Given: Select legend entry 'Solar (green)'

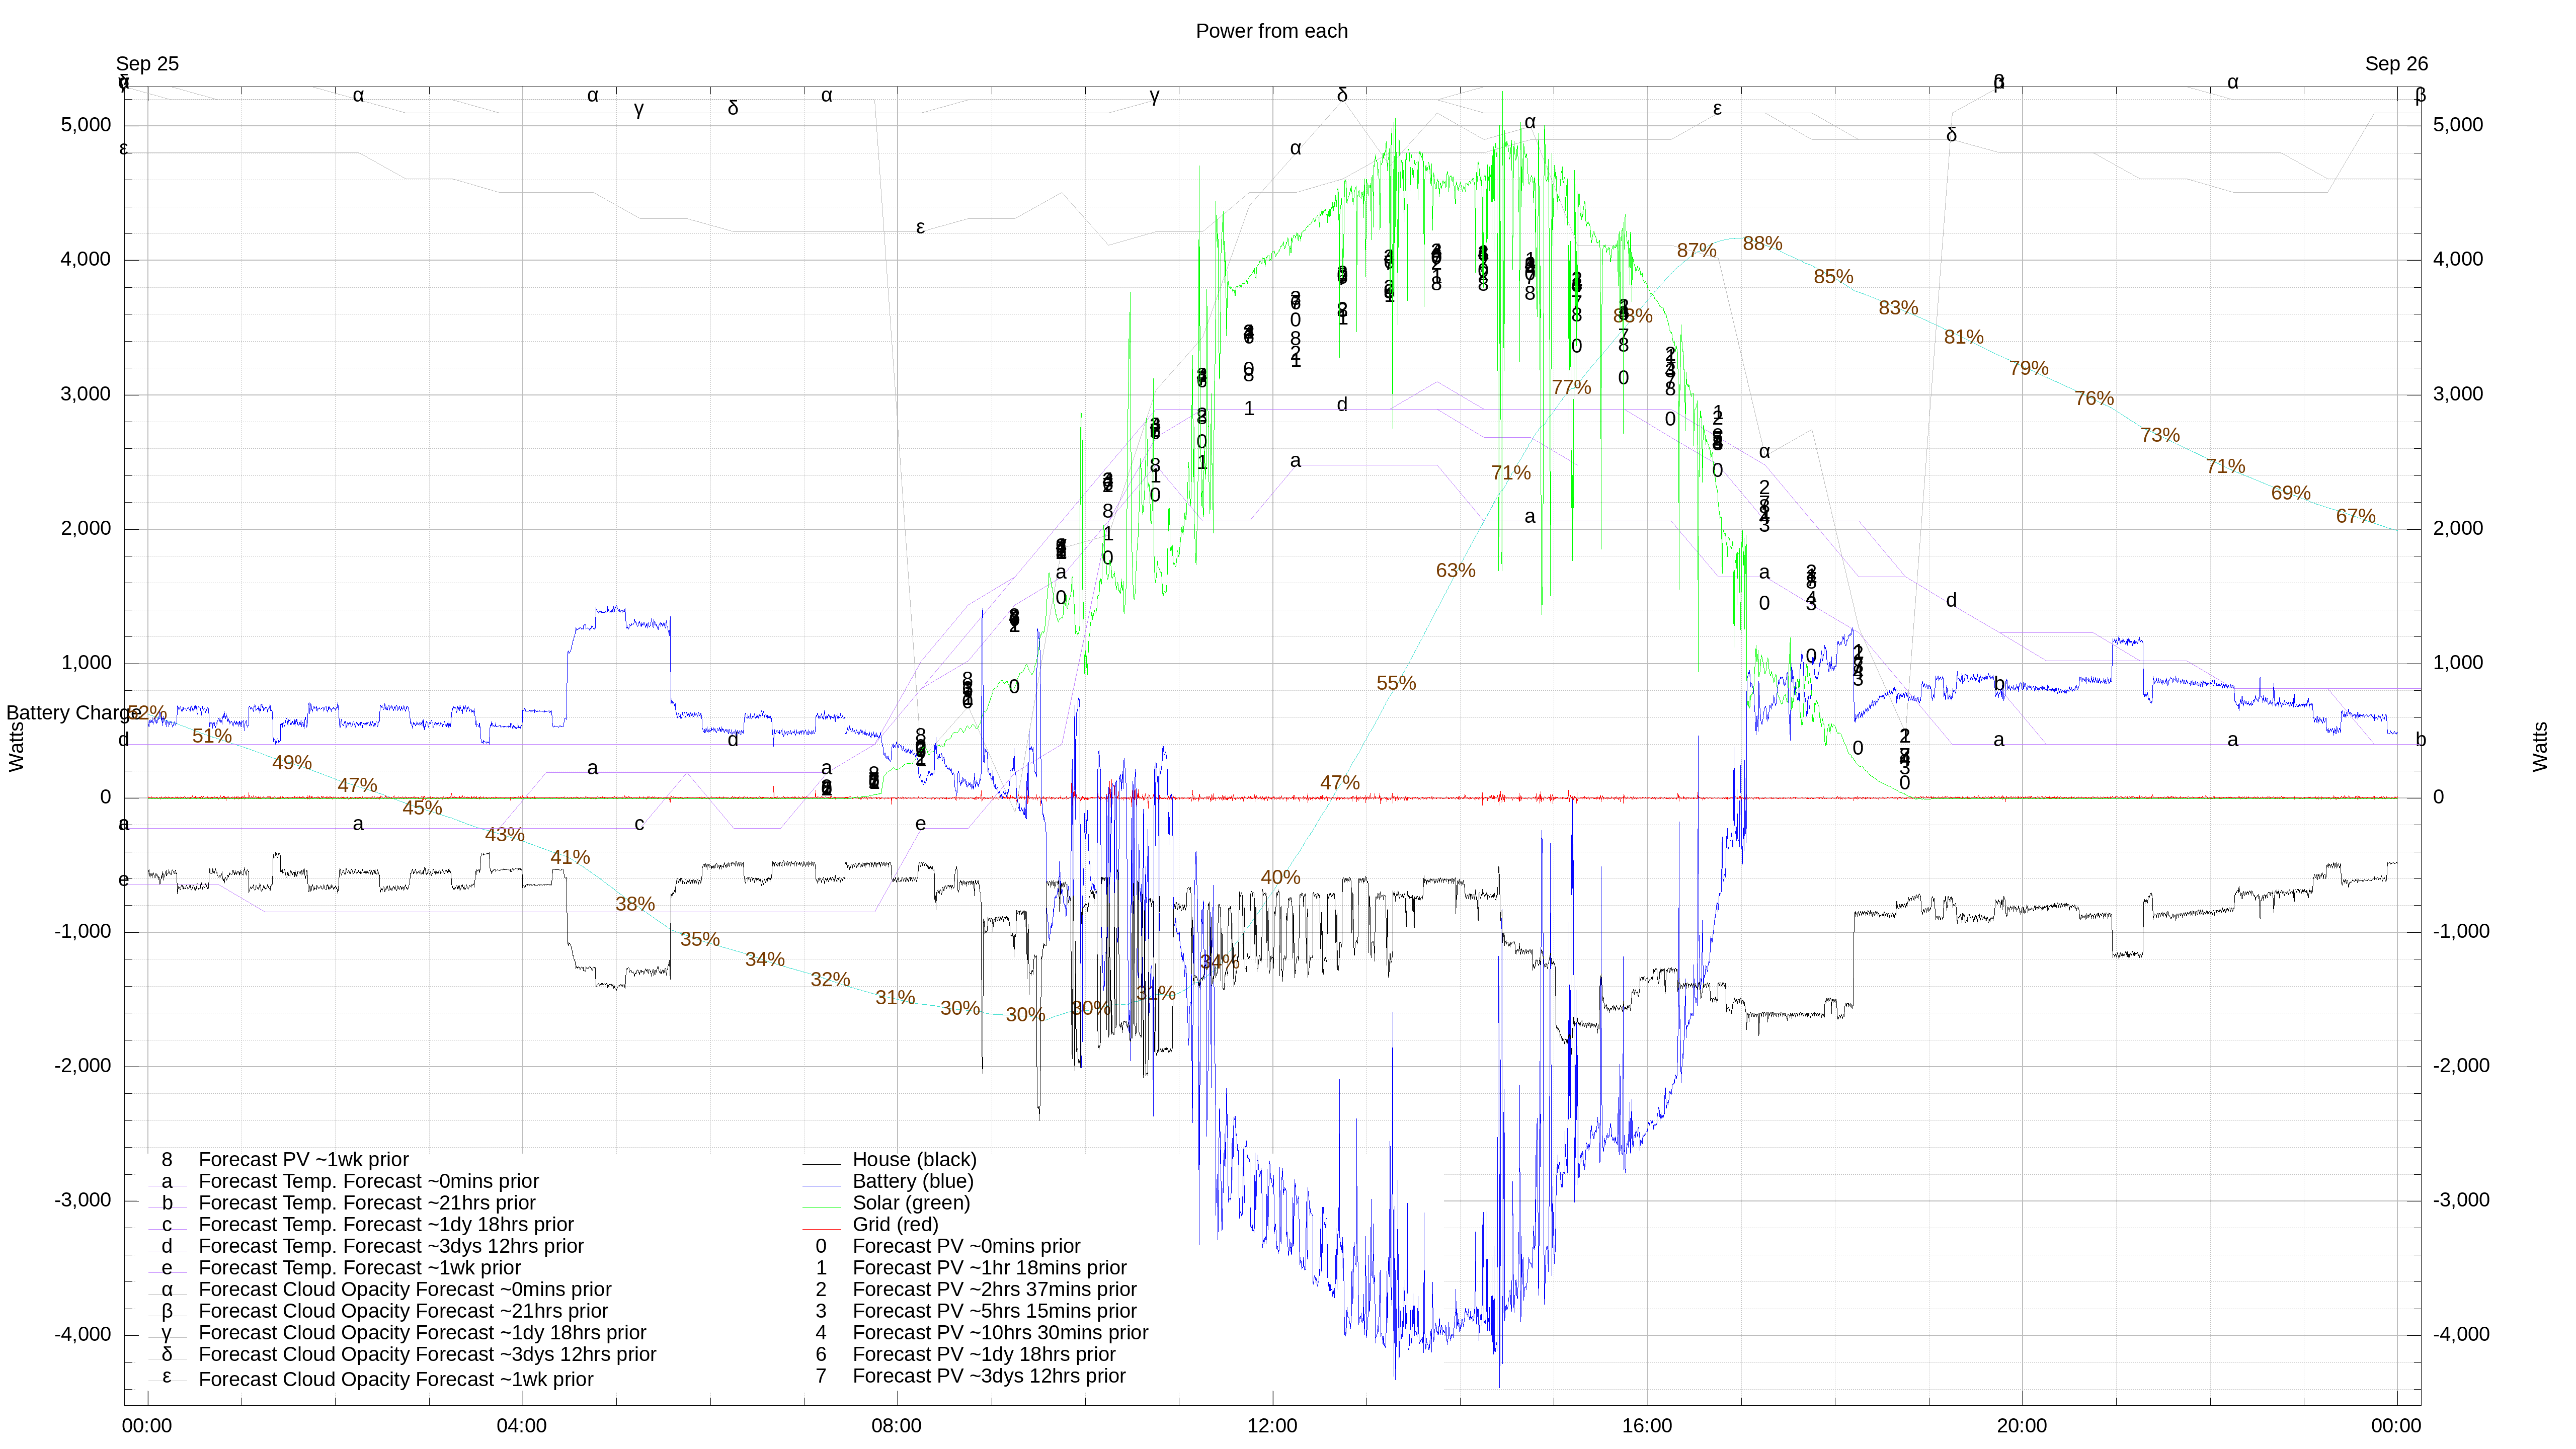Looking at the screenshot, I should (x=911, y=1203).
